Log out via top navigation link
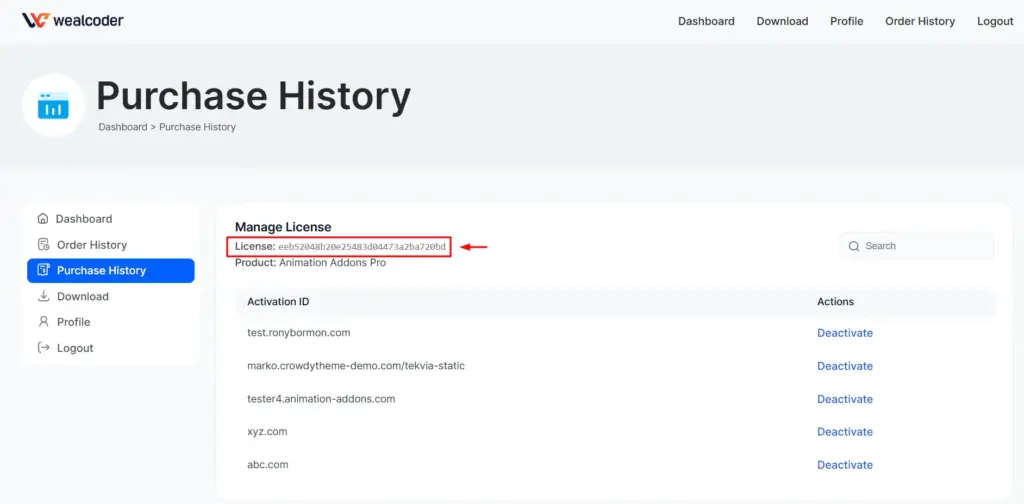 point(994,21)
